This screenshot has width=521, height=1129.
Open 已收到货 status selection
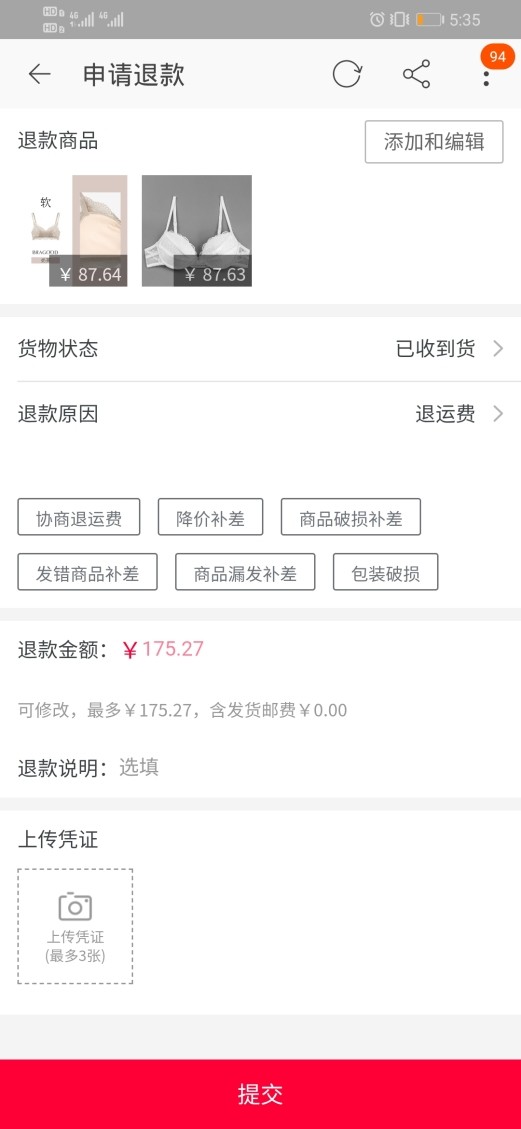[x=435, y=349]
